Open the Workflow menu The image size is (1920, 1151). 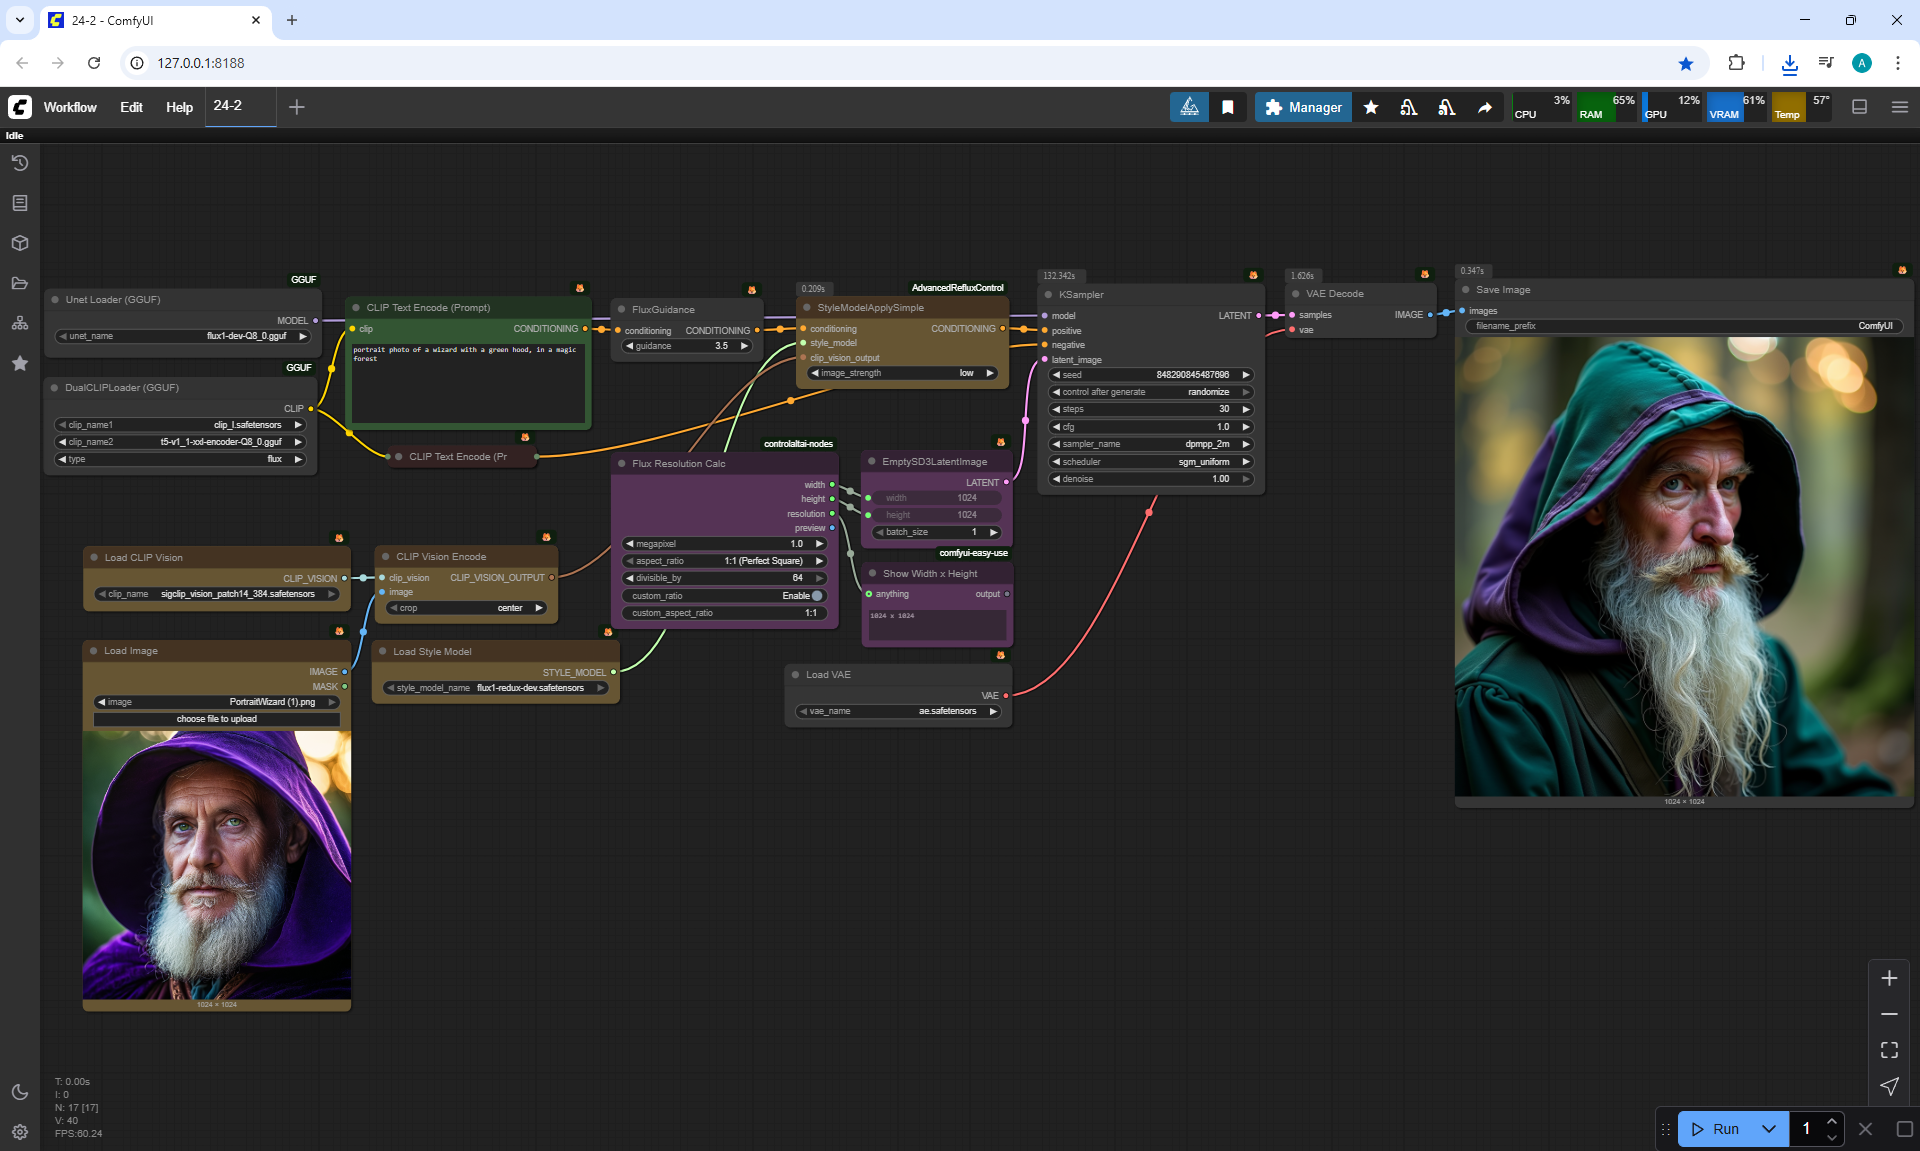[x=70, y=107]
